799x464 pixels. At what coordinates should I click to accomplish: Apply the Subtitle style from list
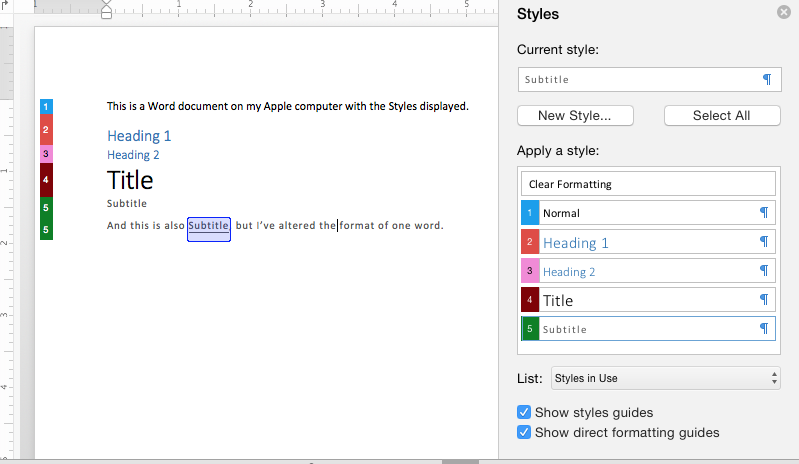point(648,329)
